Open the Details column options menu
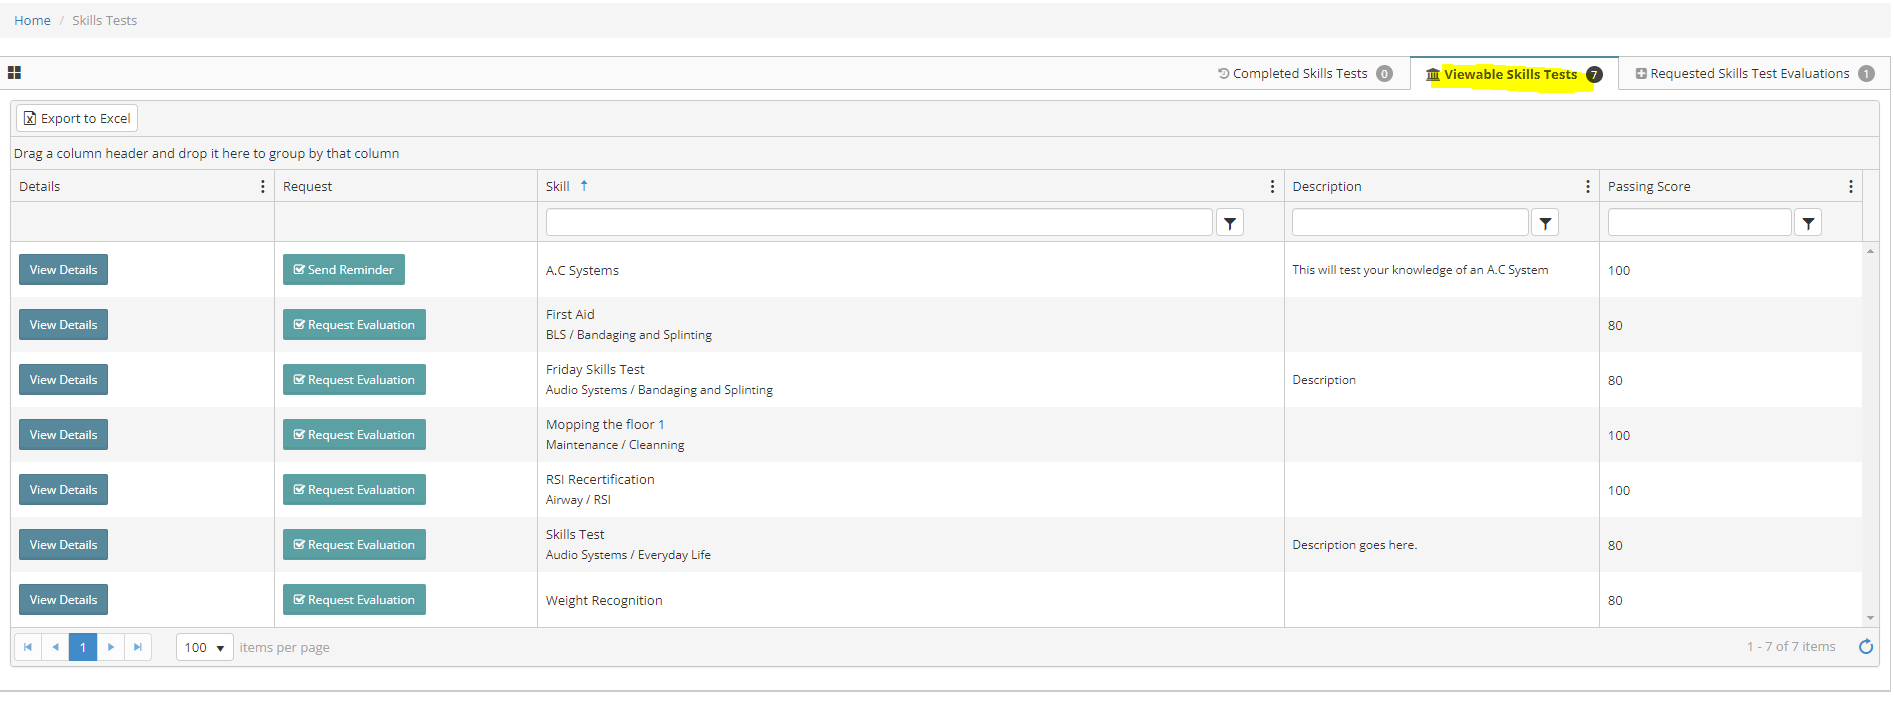Image resolution: width=1894 pixels, height=704 pixels. (x=263, y=187)
